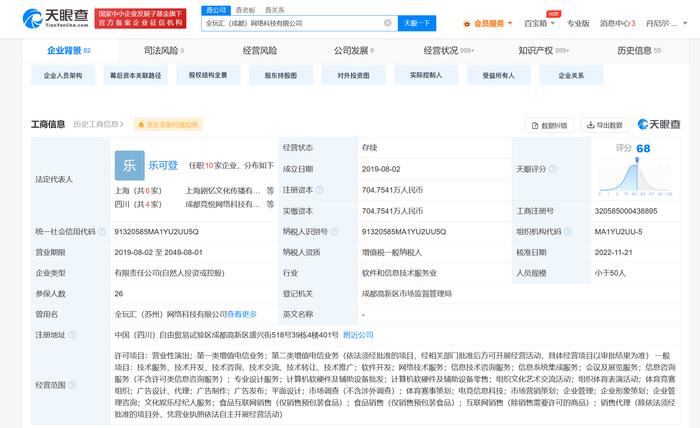Click the 附近公司 link
700x428 pixels.
(x=358, y=335)
